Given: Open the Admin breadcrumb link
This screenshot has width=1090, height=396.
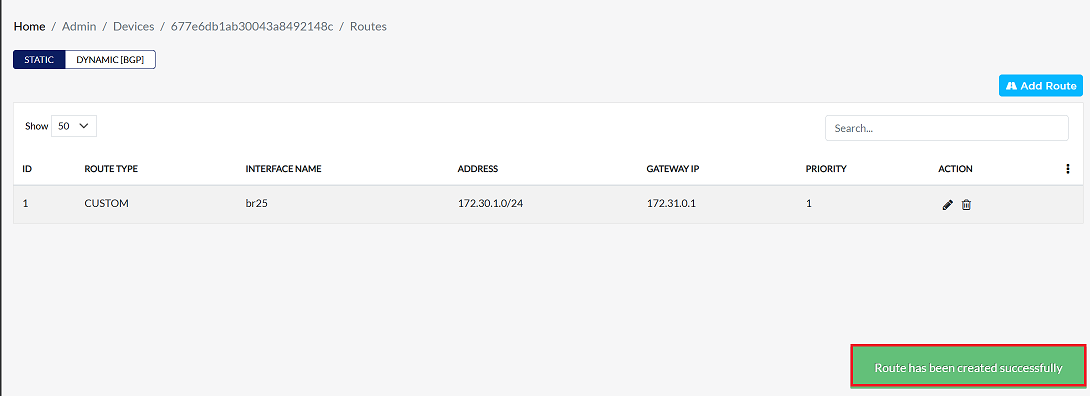Looking at the screenshot, I should pyautogui.click(x=78, y=26).
